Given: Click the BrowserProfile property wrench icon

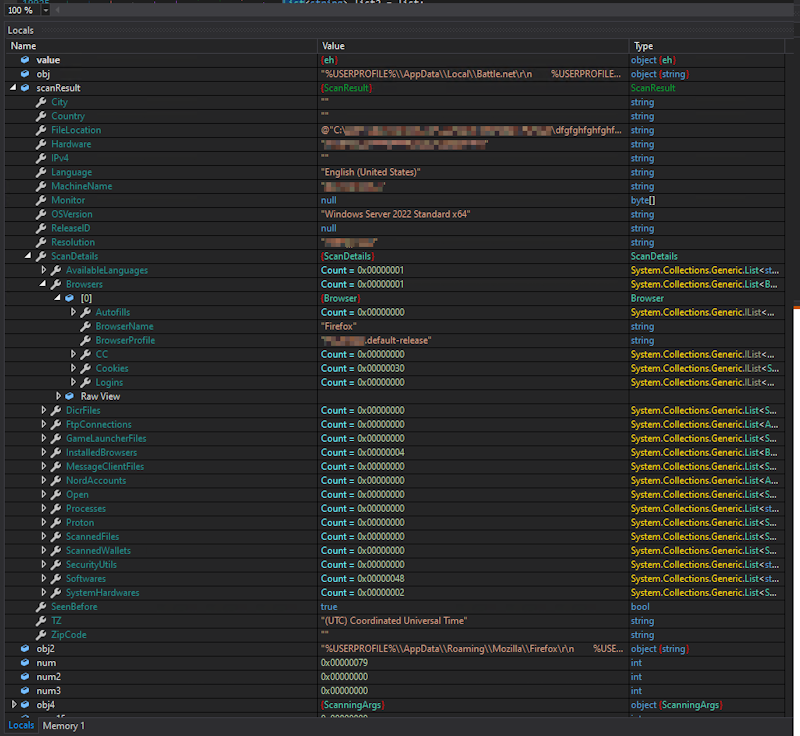Looking at the screenshot, I should (x=85, y=340).
